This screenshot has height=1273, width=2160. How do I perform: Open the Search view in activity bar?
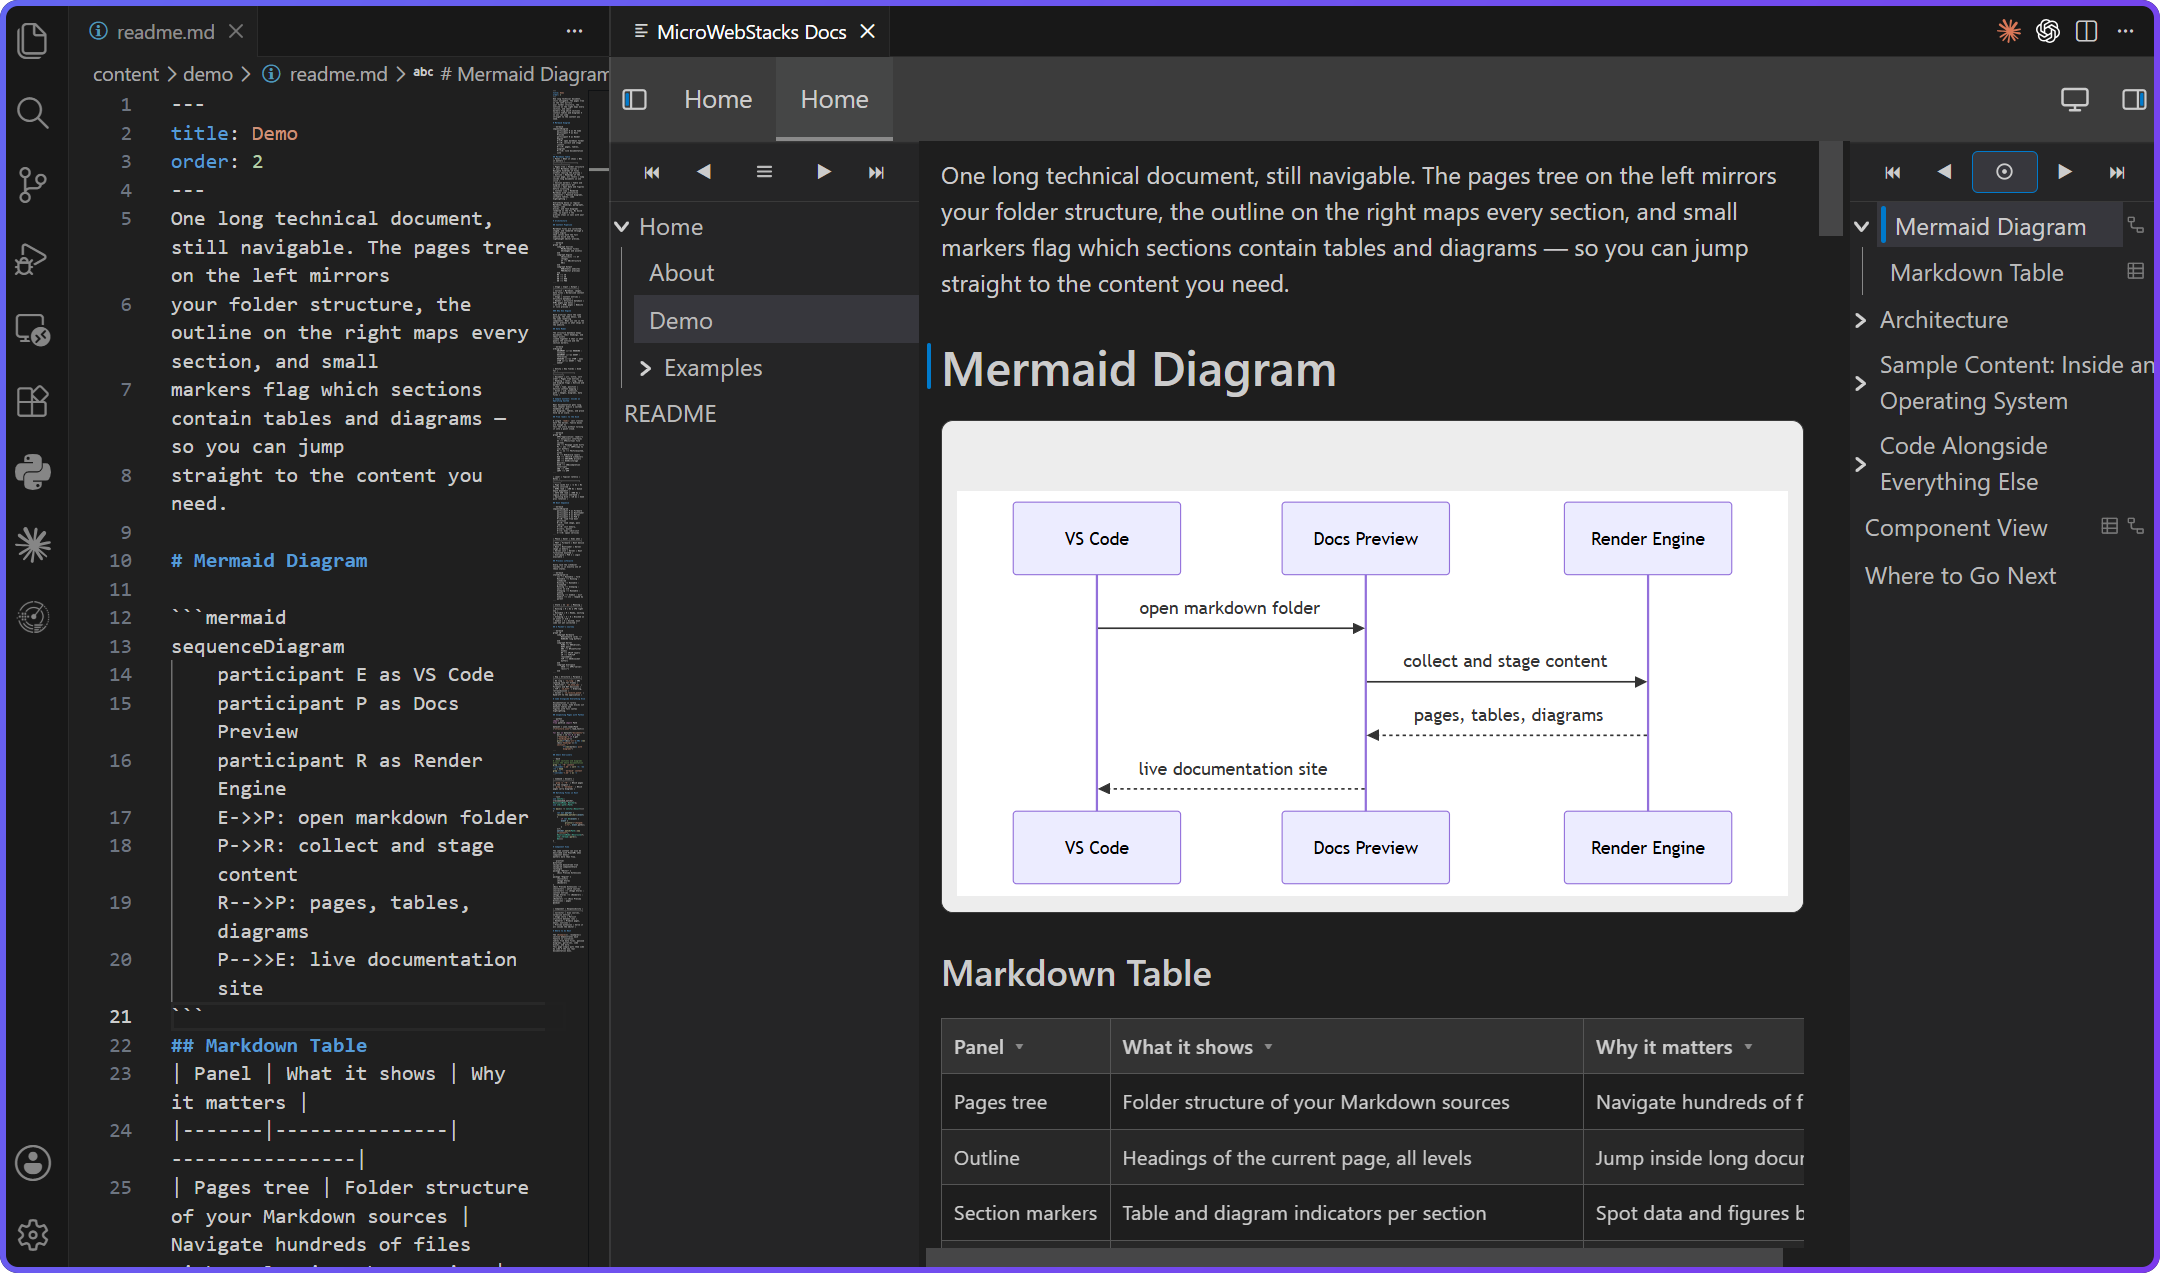click(33, 112)
